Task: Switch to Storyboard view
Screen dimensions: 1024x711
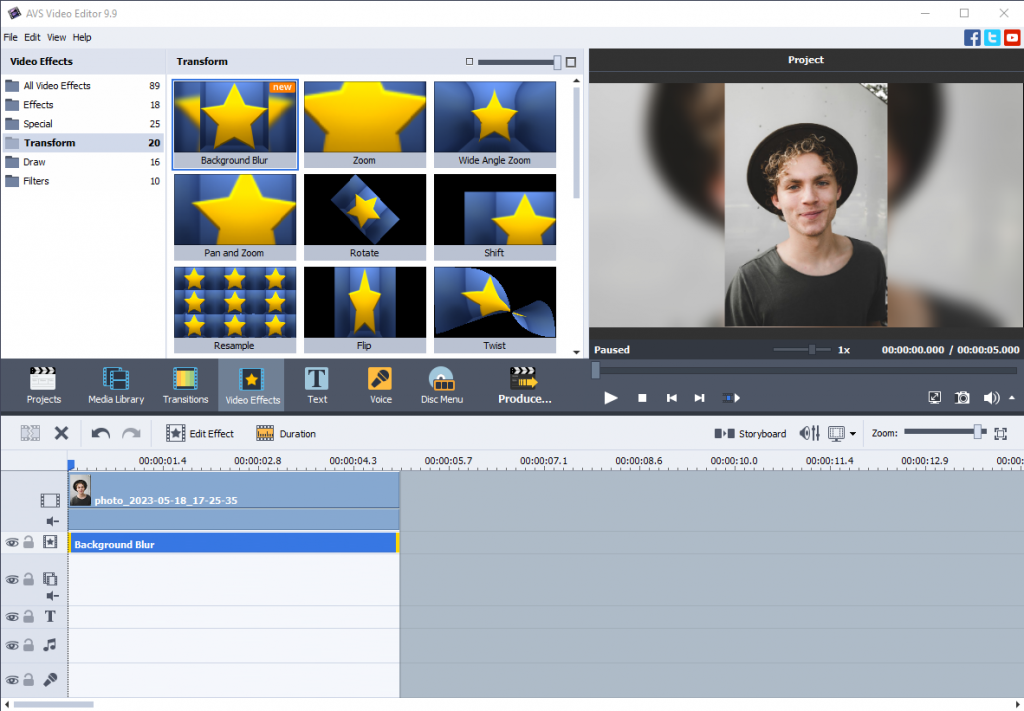Action: [749, 433]
